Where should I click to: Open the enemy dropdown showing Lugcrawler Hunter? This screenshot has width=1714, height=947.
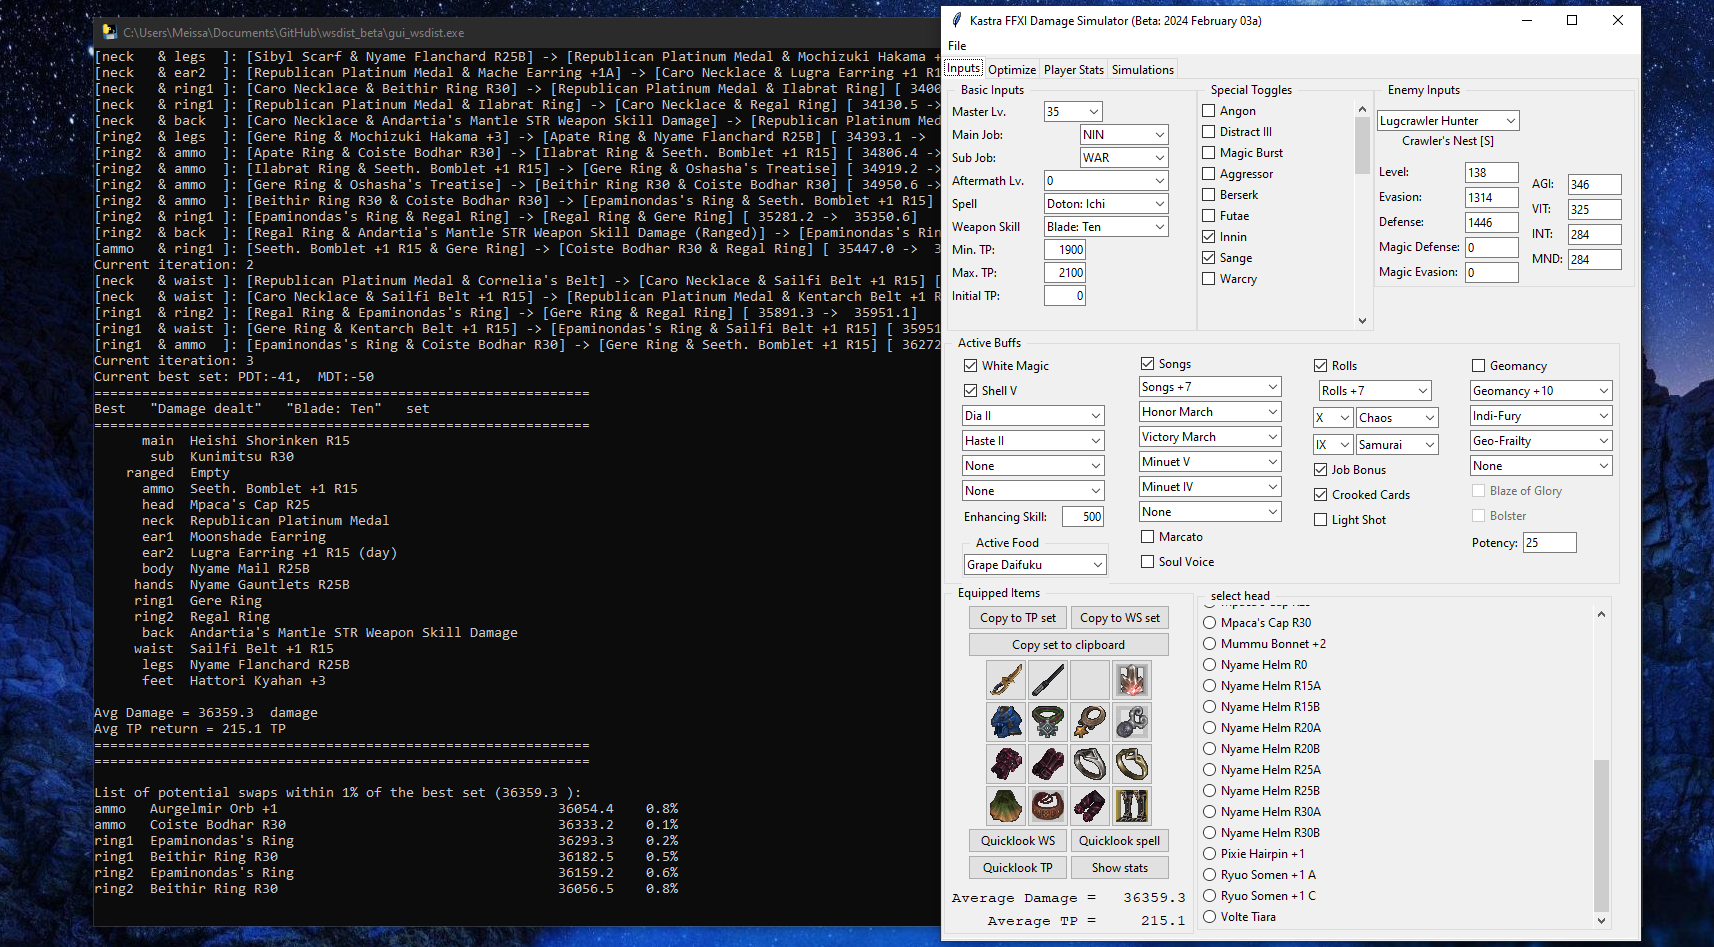[1448, 121]
